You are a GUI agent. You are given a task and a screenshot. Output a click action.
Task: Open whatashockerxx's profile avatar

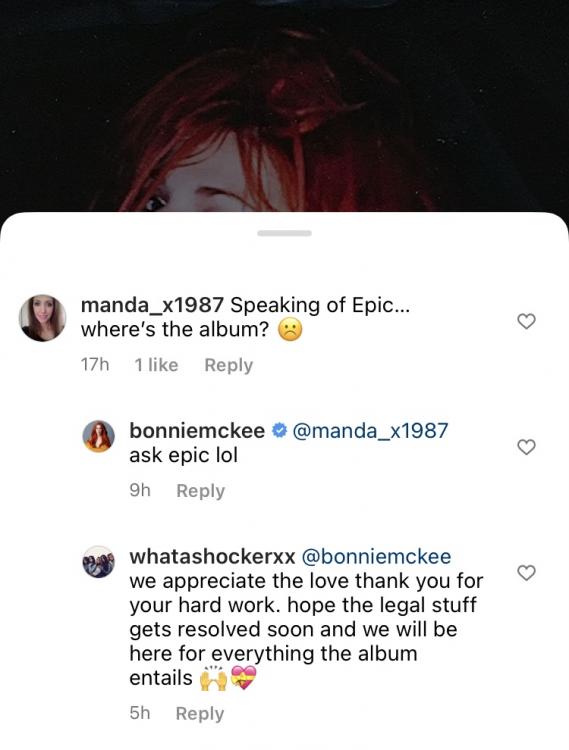98,562
